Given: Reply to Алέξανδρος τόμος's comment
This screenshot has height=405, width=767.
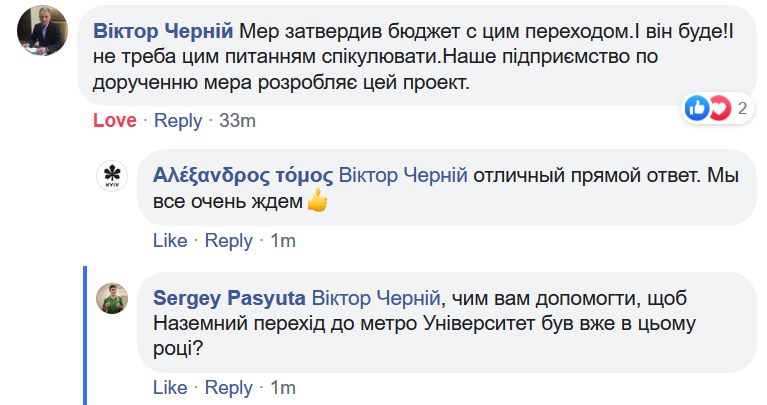Looking at the screenshot, I should [229, 240].
